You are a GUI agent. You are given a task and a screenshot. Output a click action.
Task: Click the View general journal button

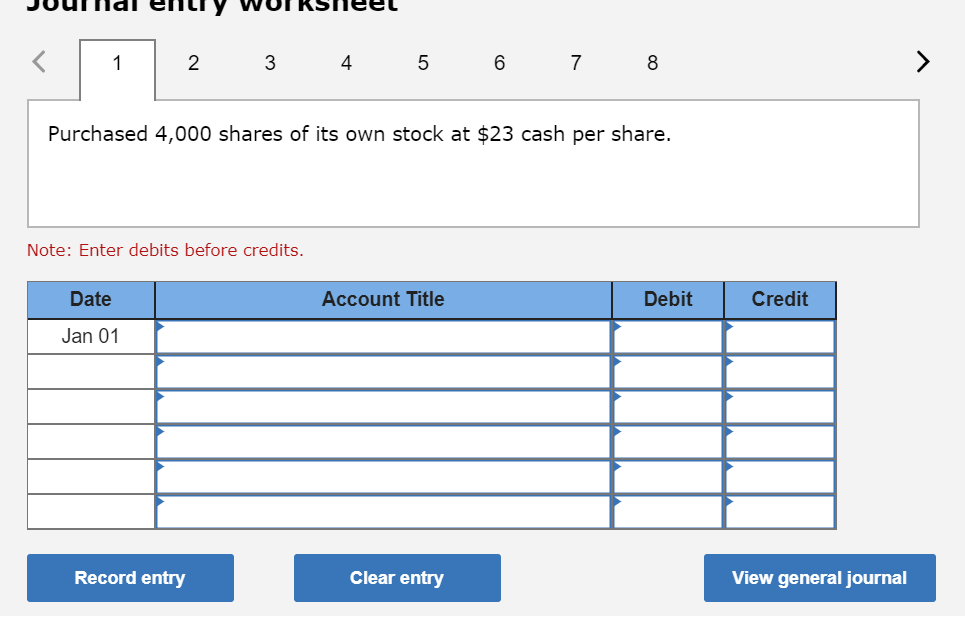819,577
